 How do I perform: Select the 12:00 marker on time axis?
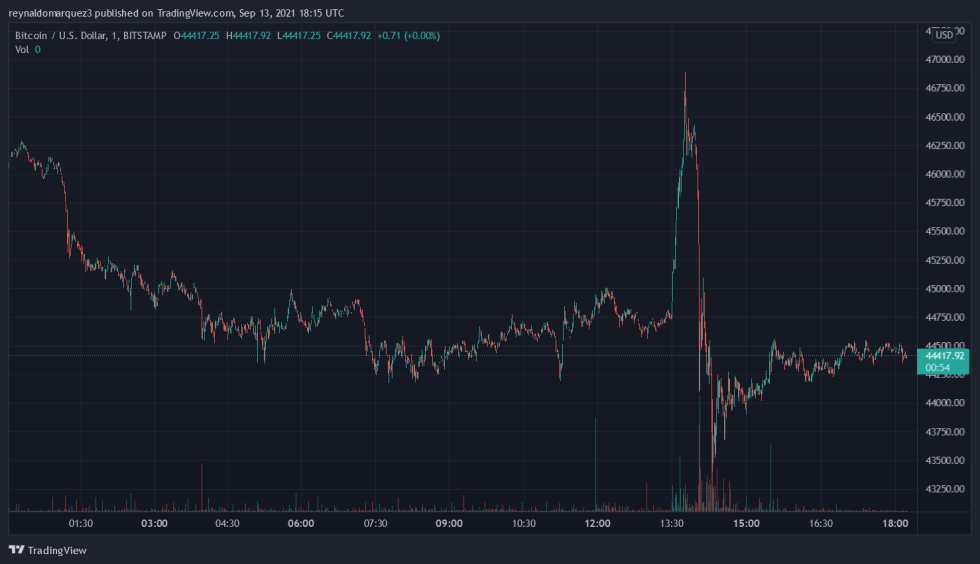coord(598,524)
